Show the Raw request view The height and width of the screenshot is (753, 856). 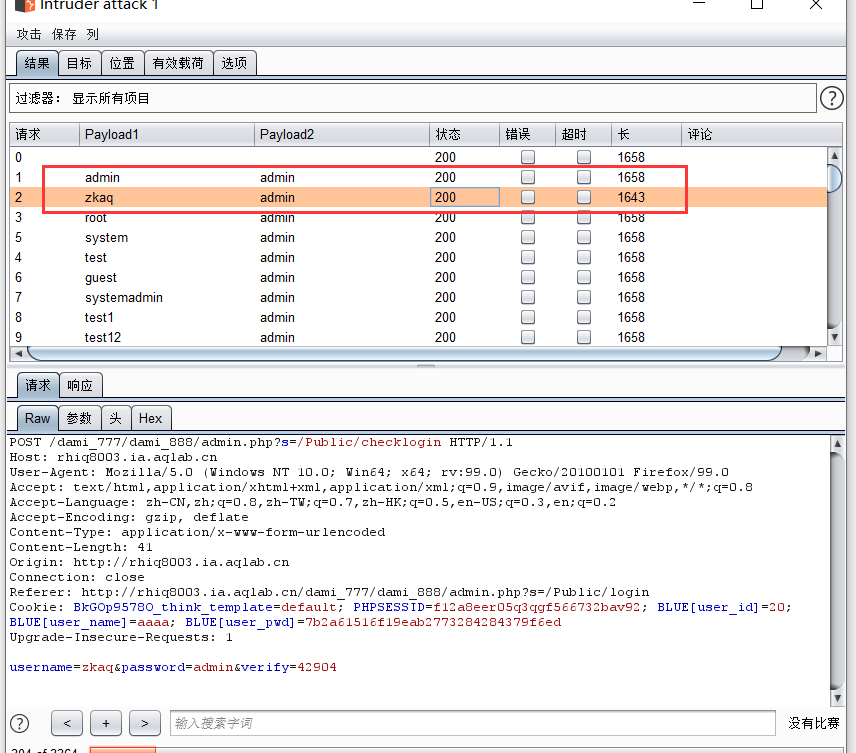pyautogui.click(x=37, y=418)
